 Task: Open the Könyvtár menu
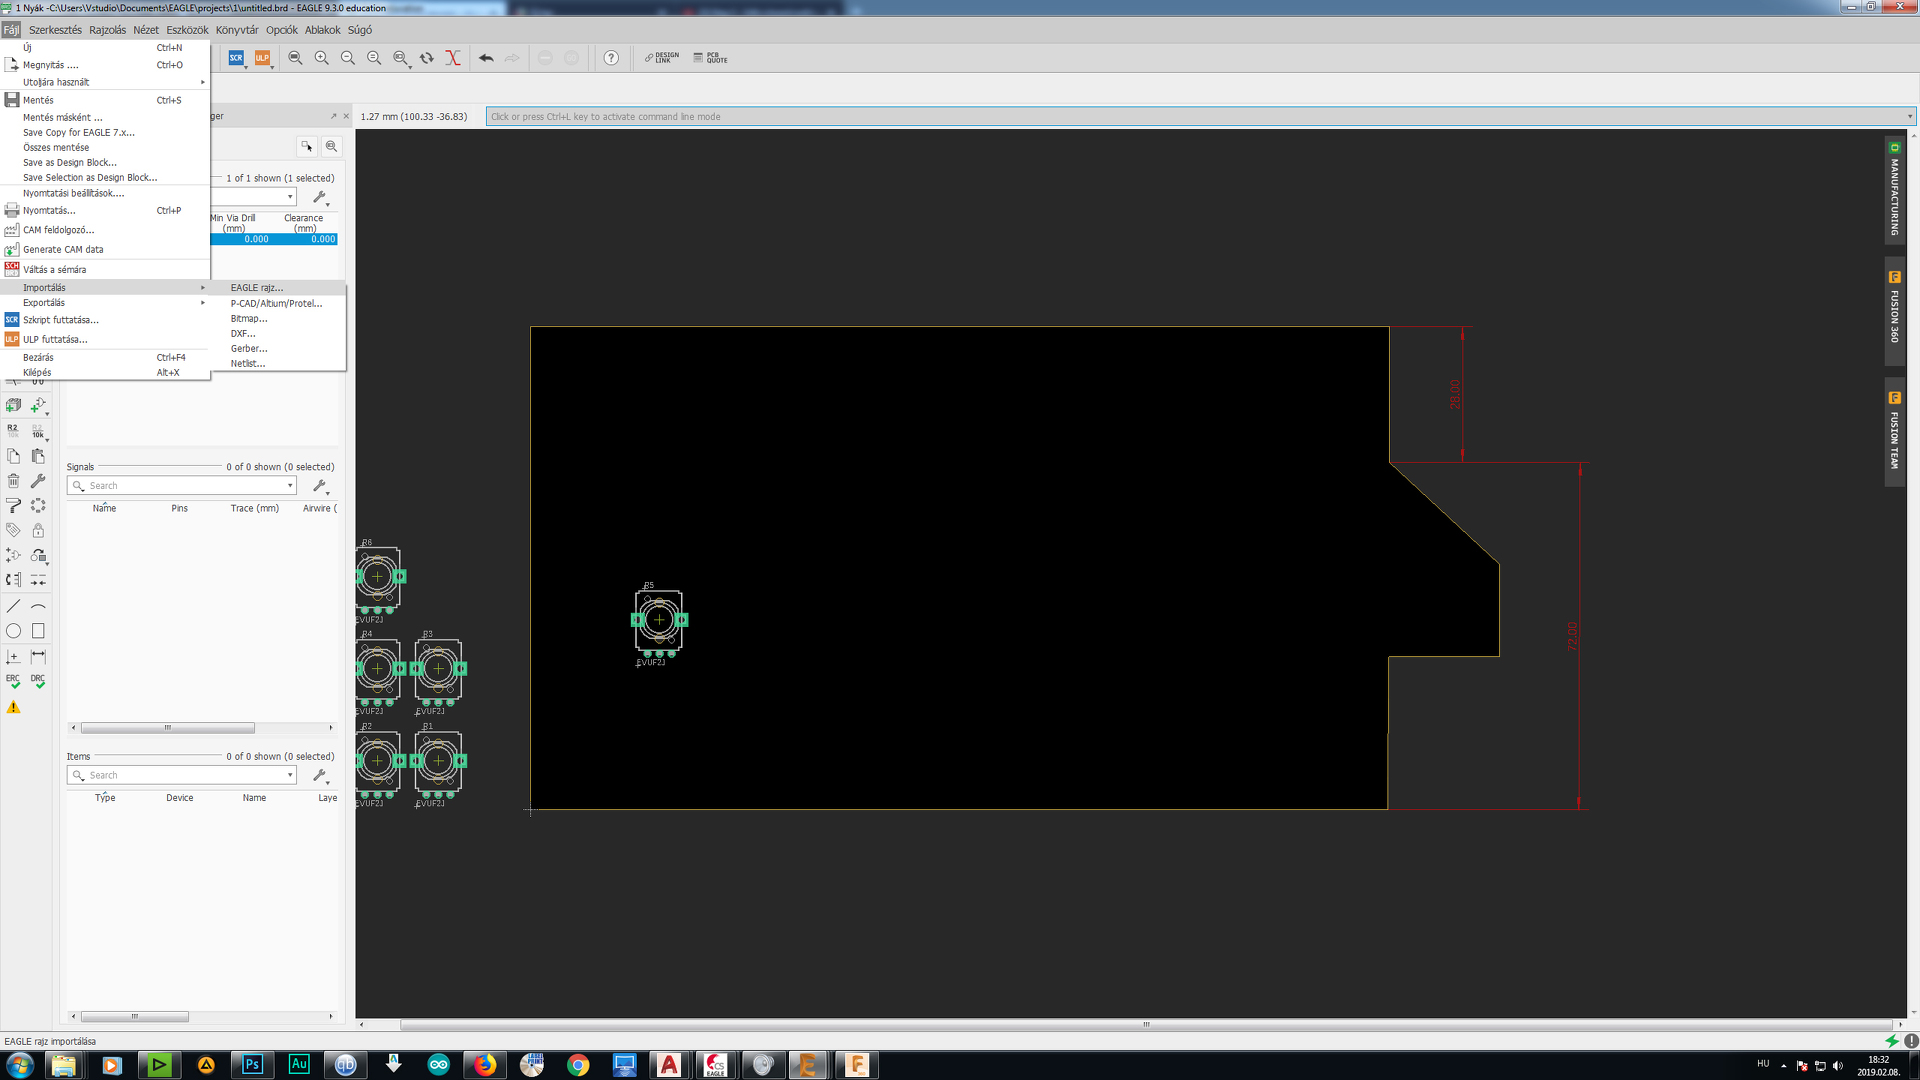[x=237, y=30]
